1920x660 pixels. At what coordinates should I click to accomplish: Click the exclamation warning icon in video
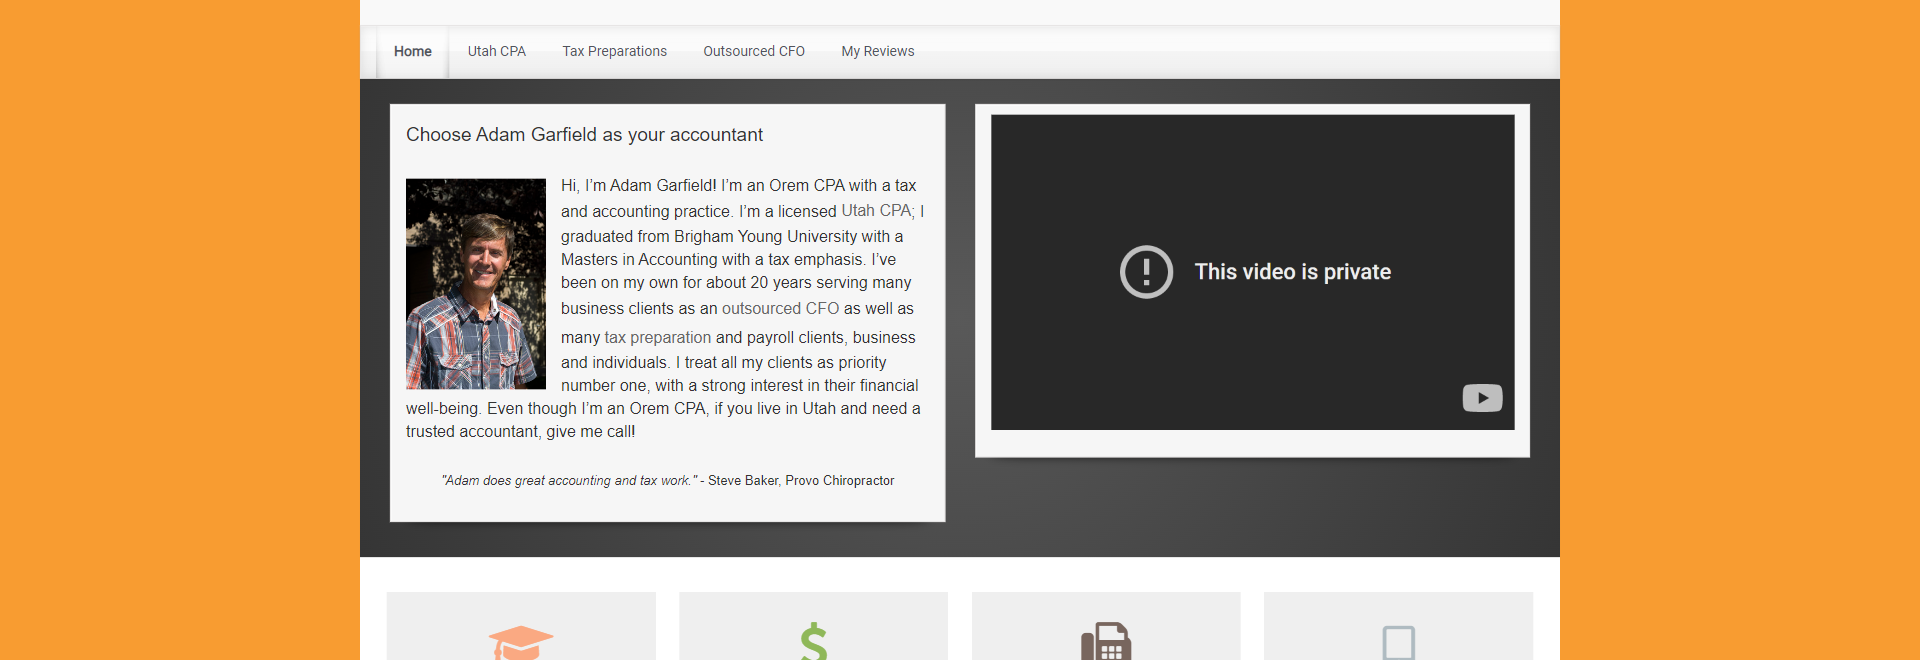(1146, 272)
